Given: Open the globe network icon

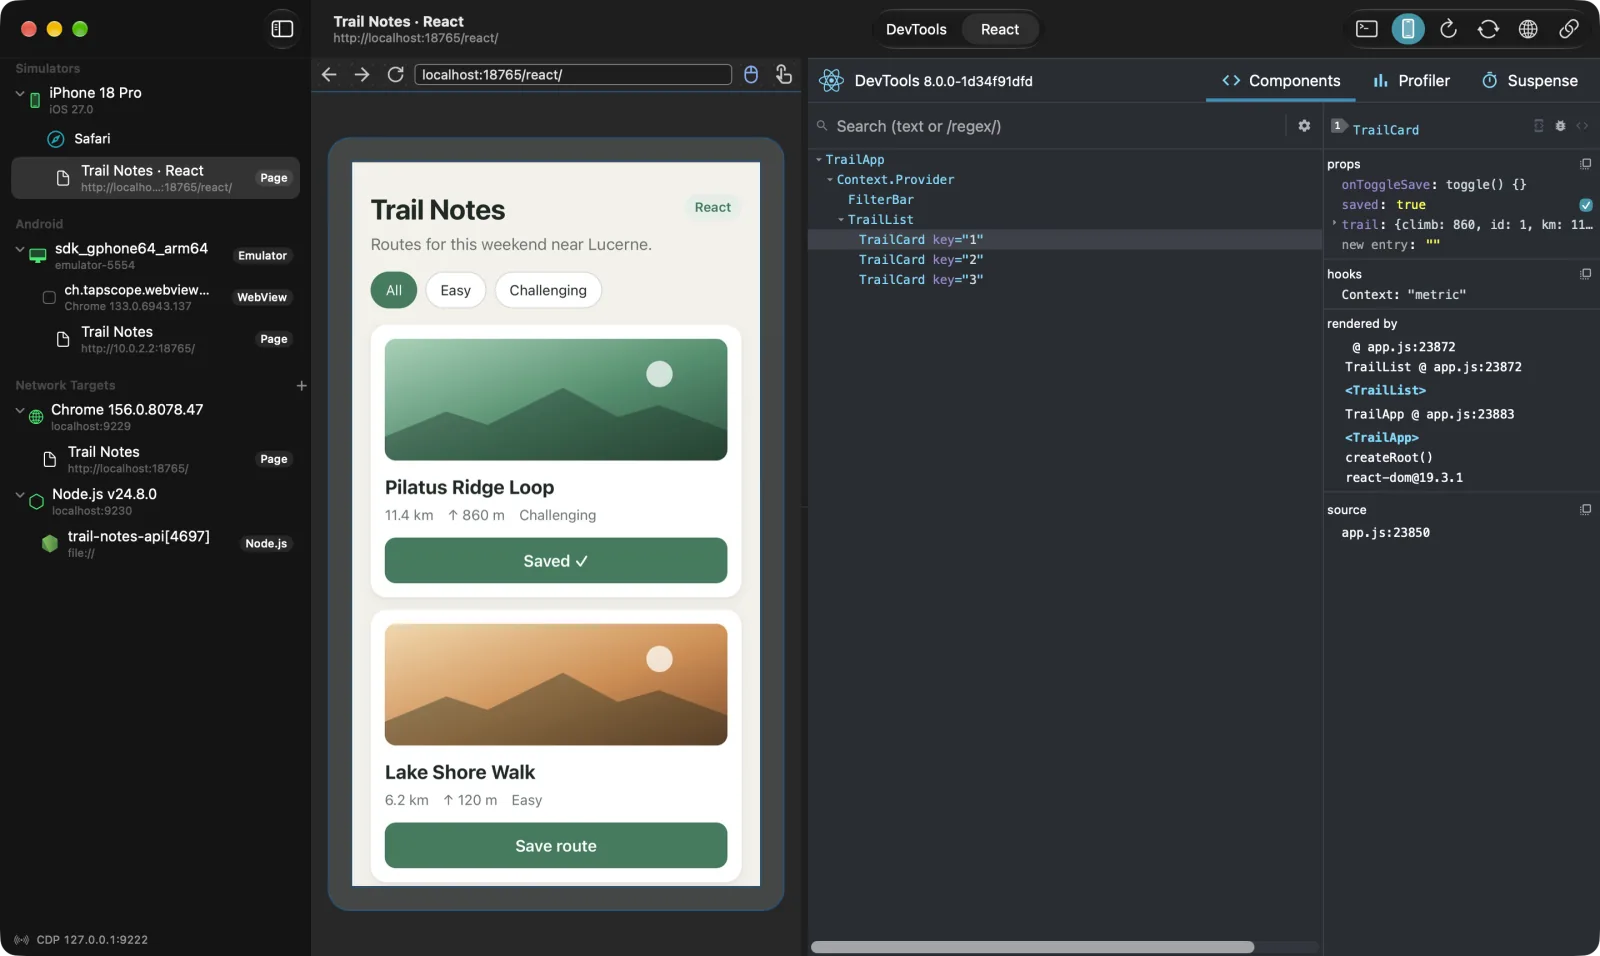Looking at the screenshot, I should (1528, 29).
